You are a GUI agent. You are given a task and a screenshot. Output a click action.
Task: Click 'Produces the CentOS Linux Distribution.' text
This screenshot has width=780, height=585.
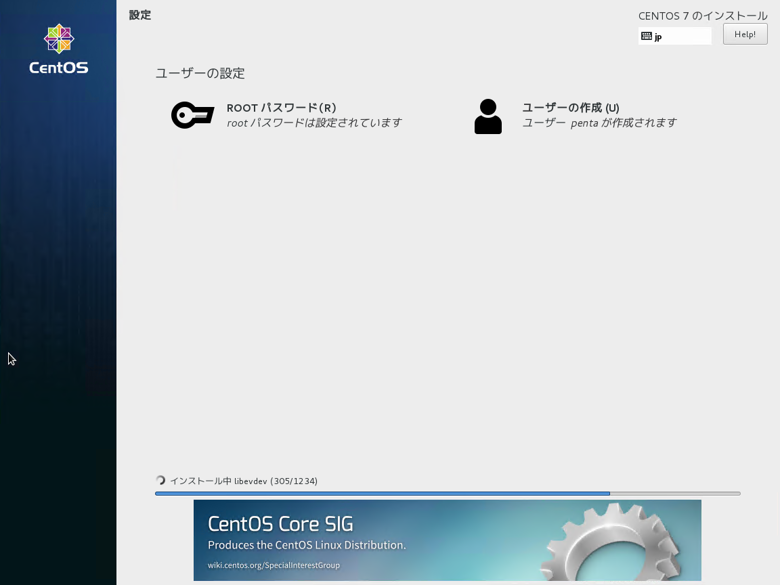(x=307, y=545)
